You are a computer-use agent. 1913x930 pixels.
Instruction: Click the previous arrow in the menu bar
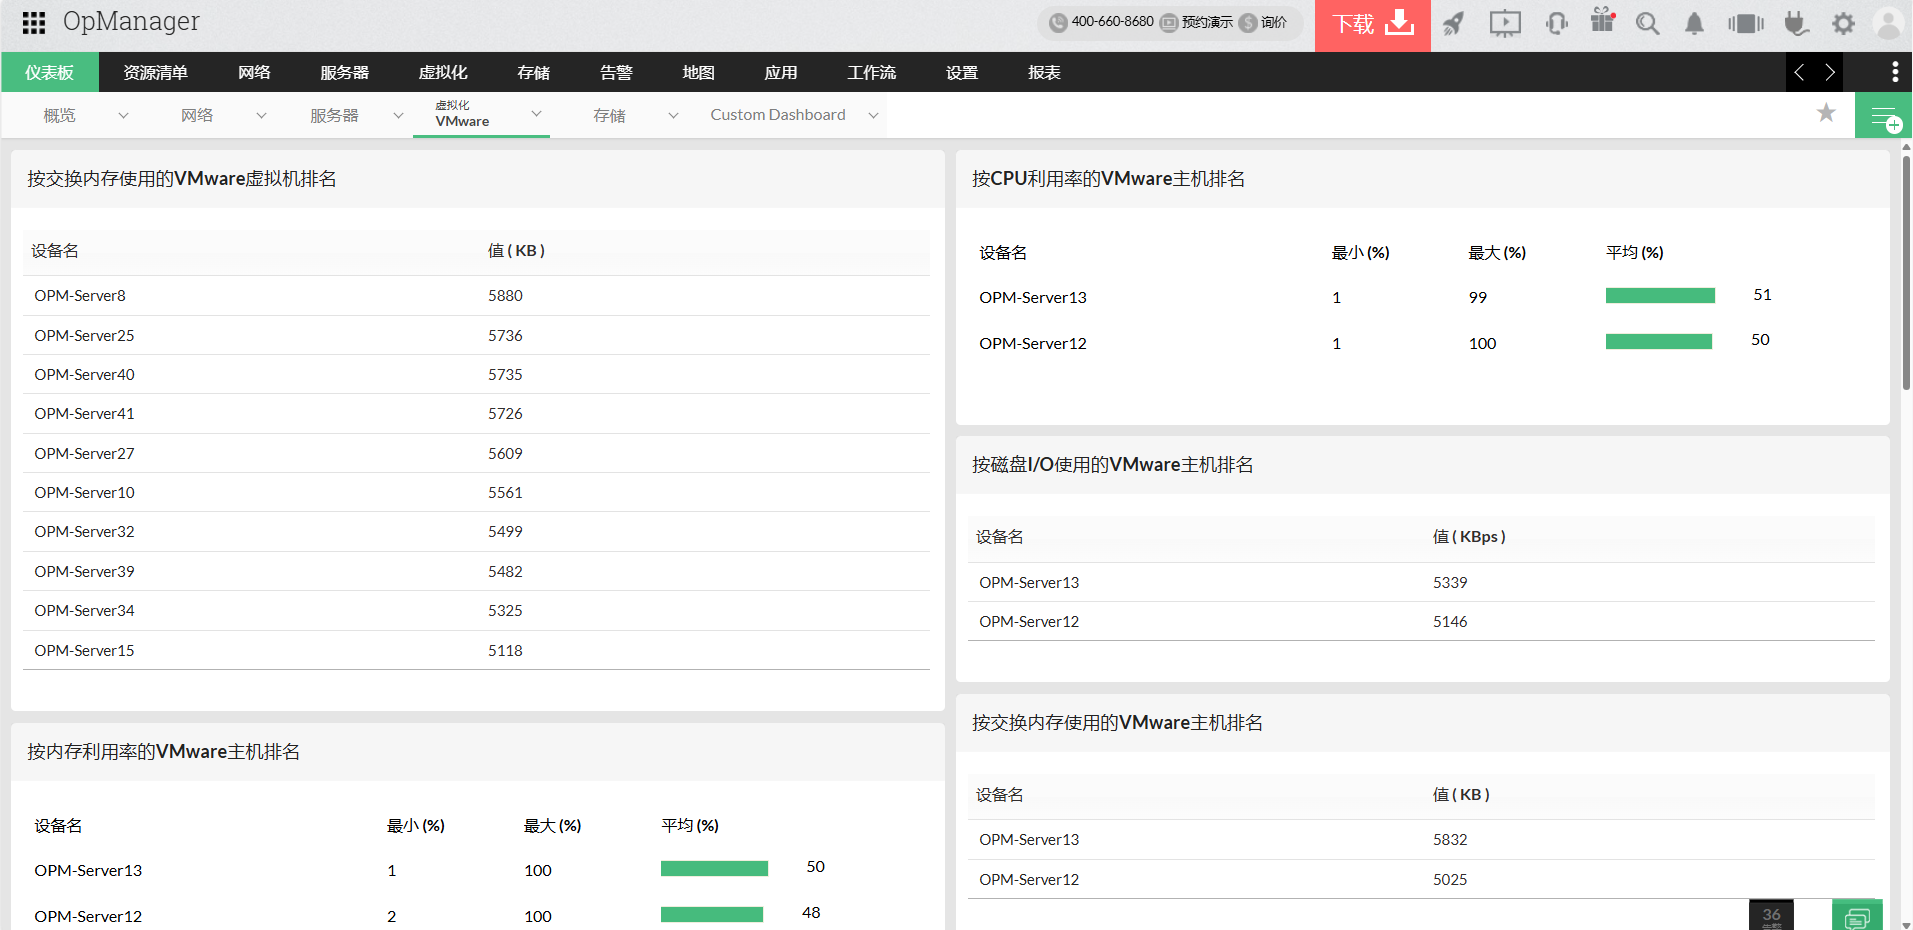click(x=1800, y=72)
